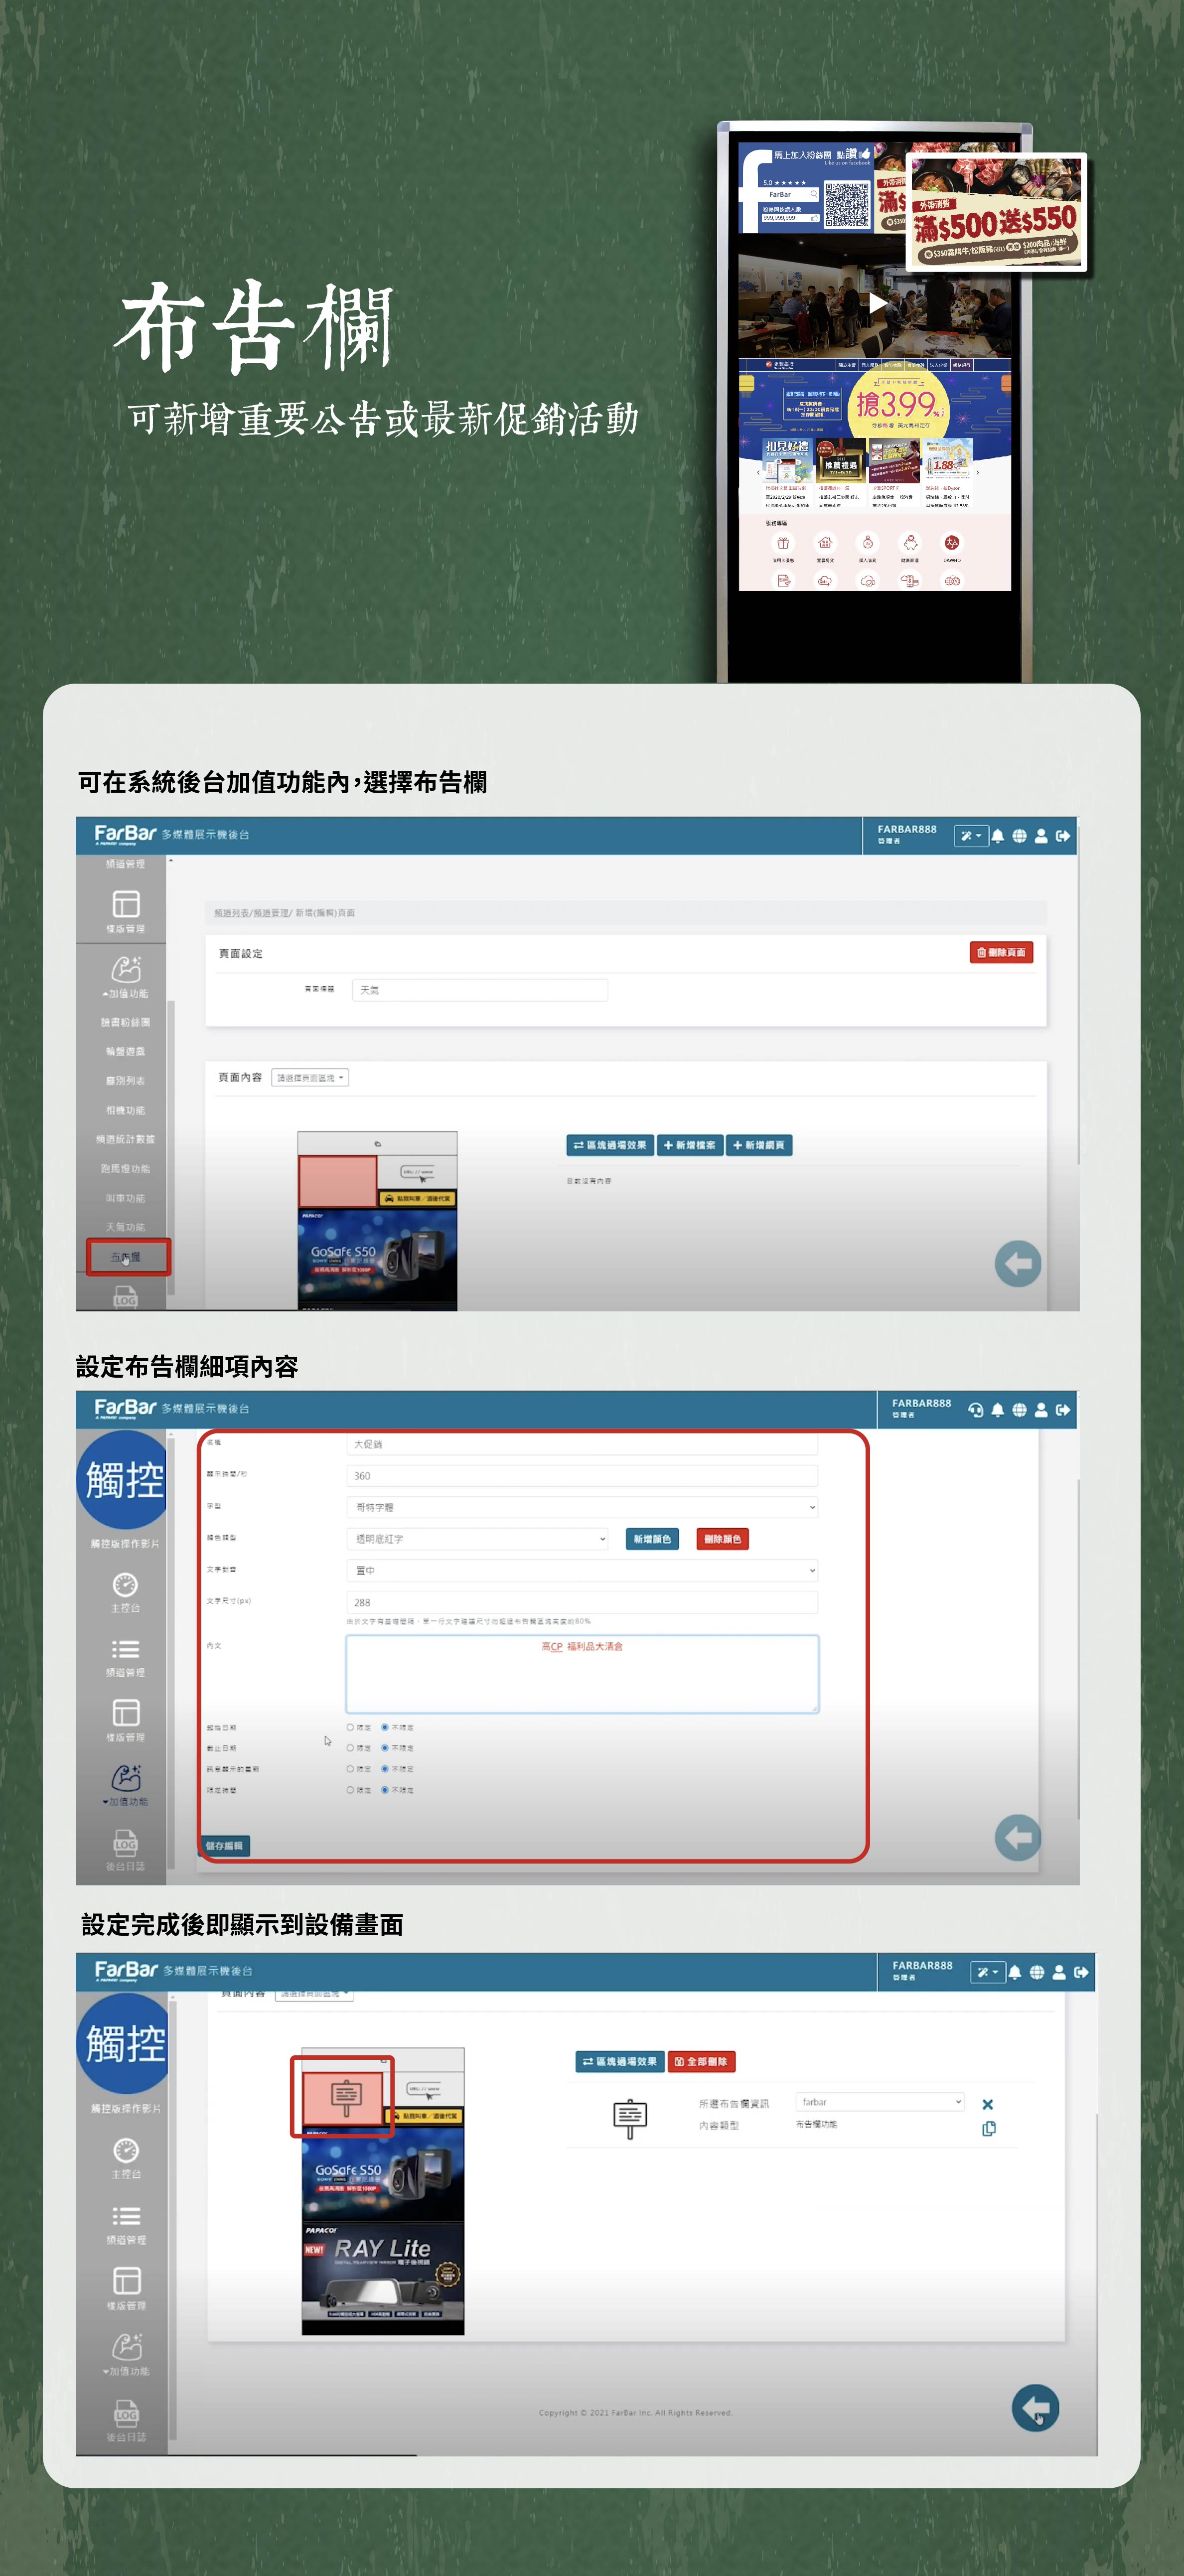Image resolution: width=1184 pixels, height=2576 pixels.
Task: Open the 透明底紅字 color style dropdown
Action: 477,1539
